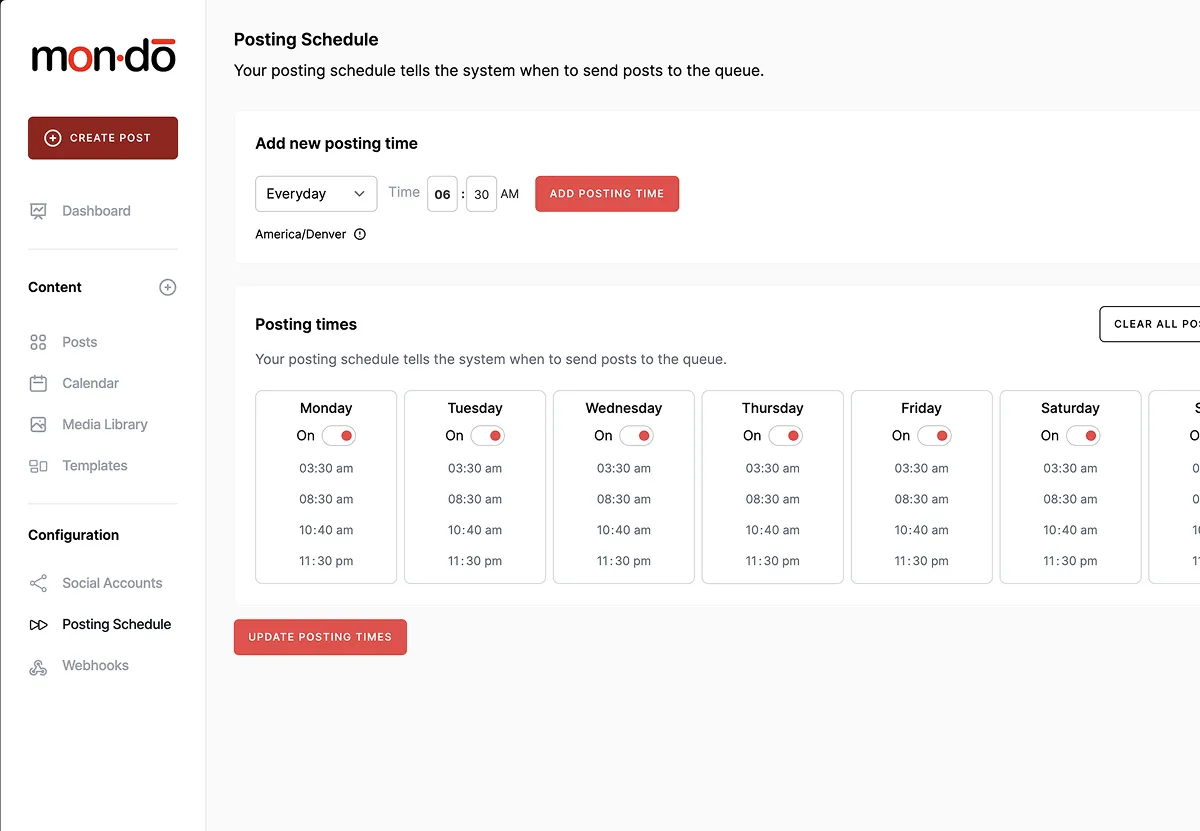This screenshot has width=1200, height=831.
Task: Click the hour input field
Action: (x=442, y=195)
